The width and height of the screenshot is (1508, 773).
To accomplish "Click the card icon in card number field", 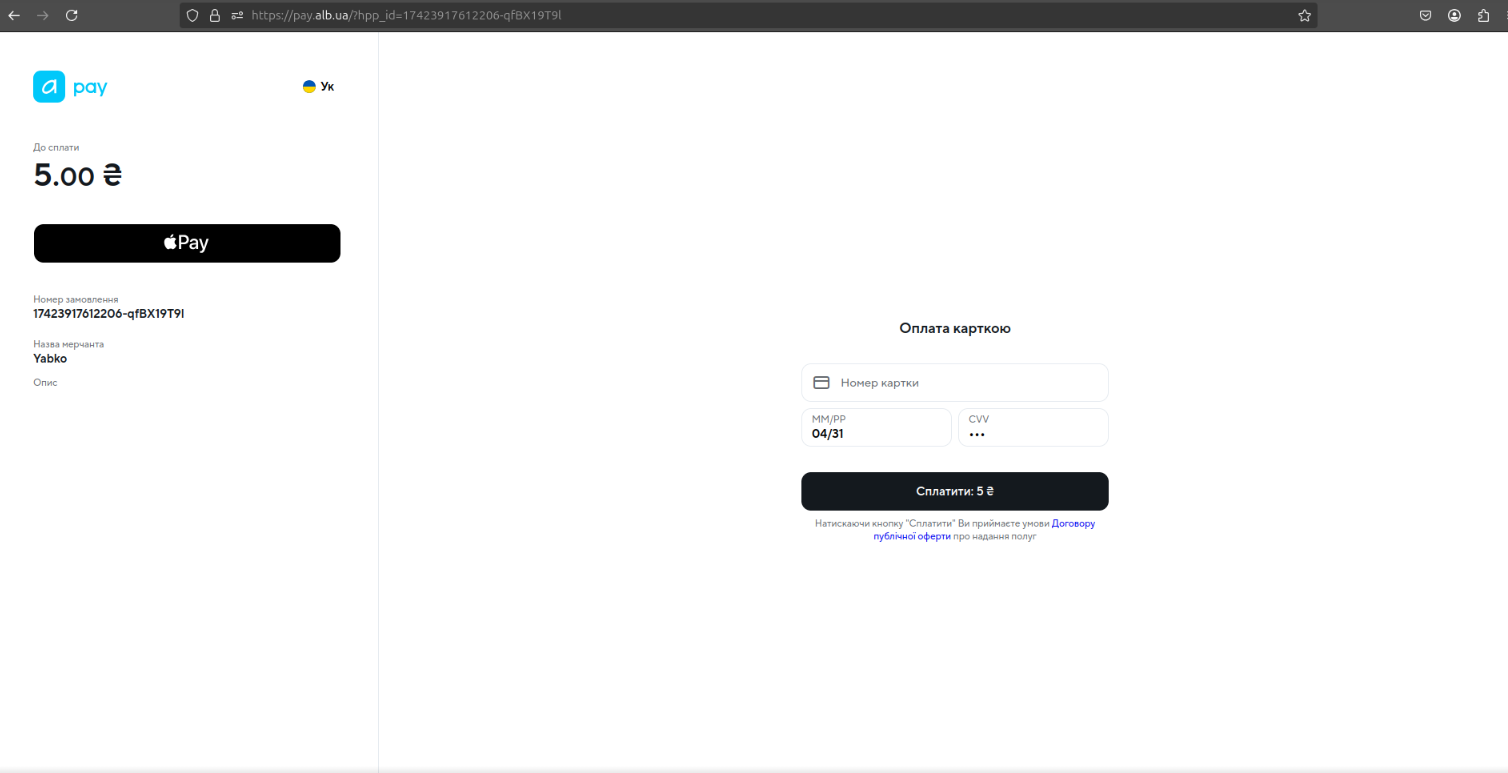I will [821, 383].
